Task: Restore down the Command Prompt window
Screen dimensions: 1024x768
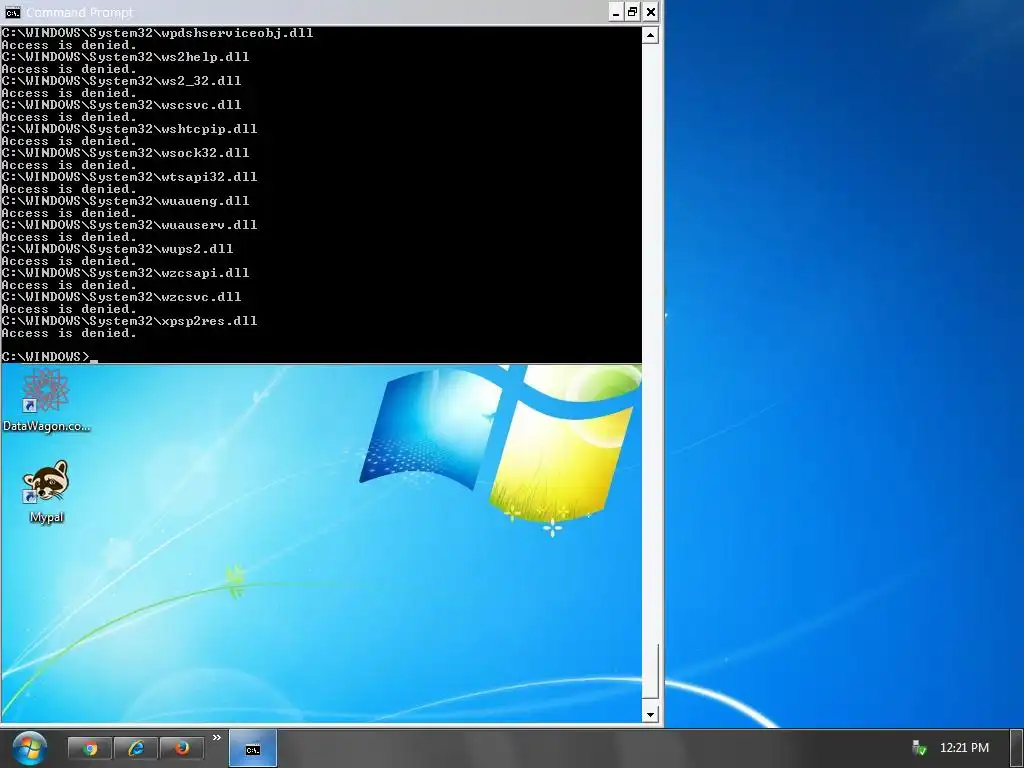Action: pyautogui.click(x=633, y=12)
